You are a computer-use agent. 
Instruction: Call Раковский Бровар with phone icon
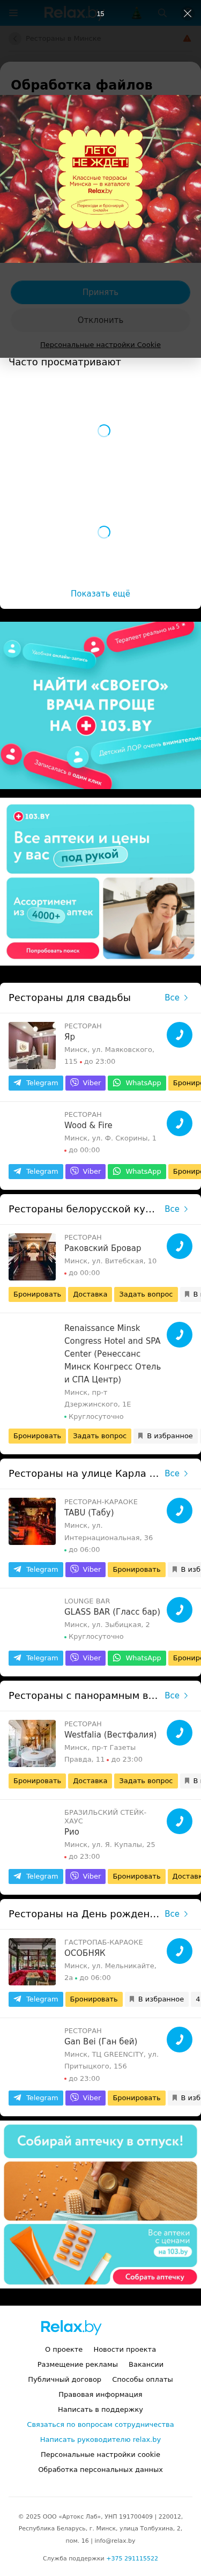[x=179, y=1246]
